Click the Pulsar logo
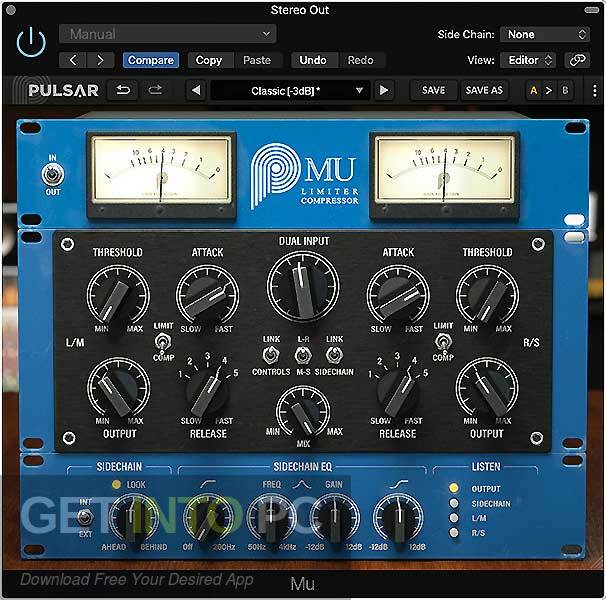 [x=63, y=90]
